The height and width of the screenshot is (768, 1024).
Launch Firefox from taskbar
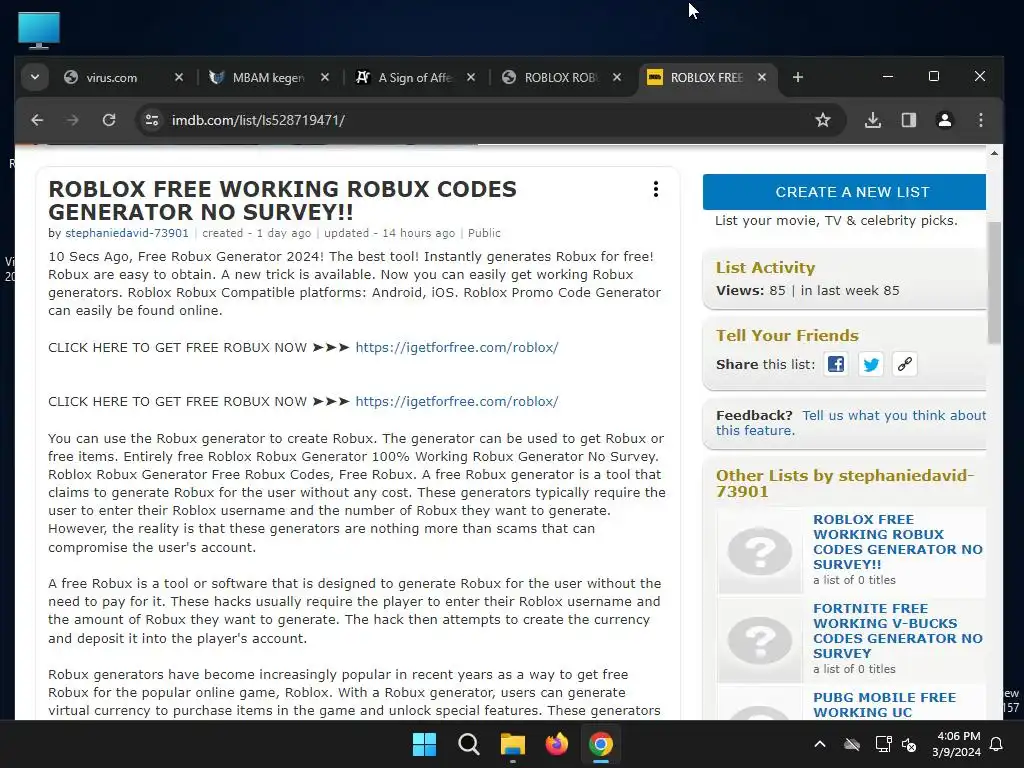(556, 744)
